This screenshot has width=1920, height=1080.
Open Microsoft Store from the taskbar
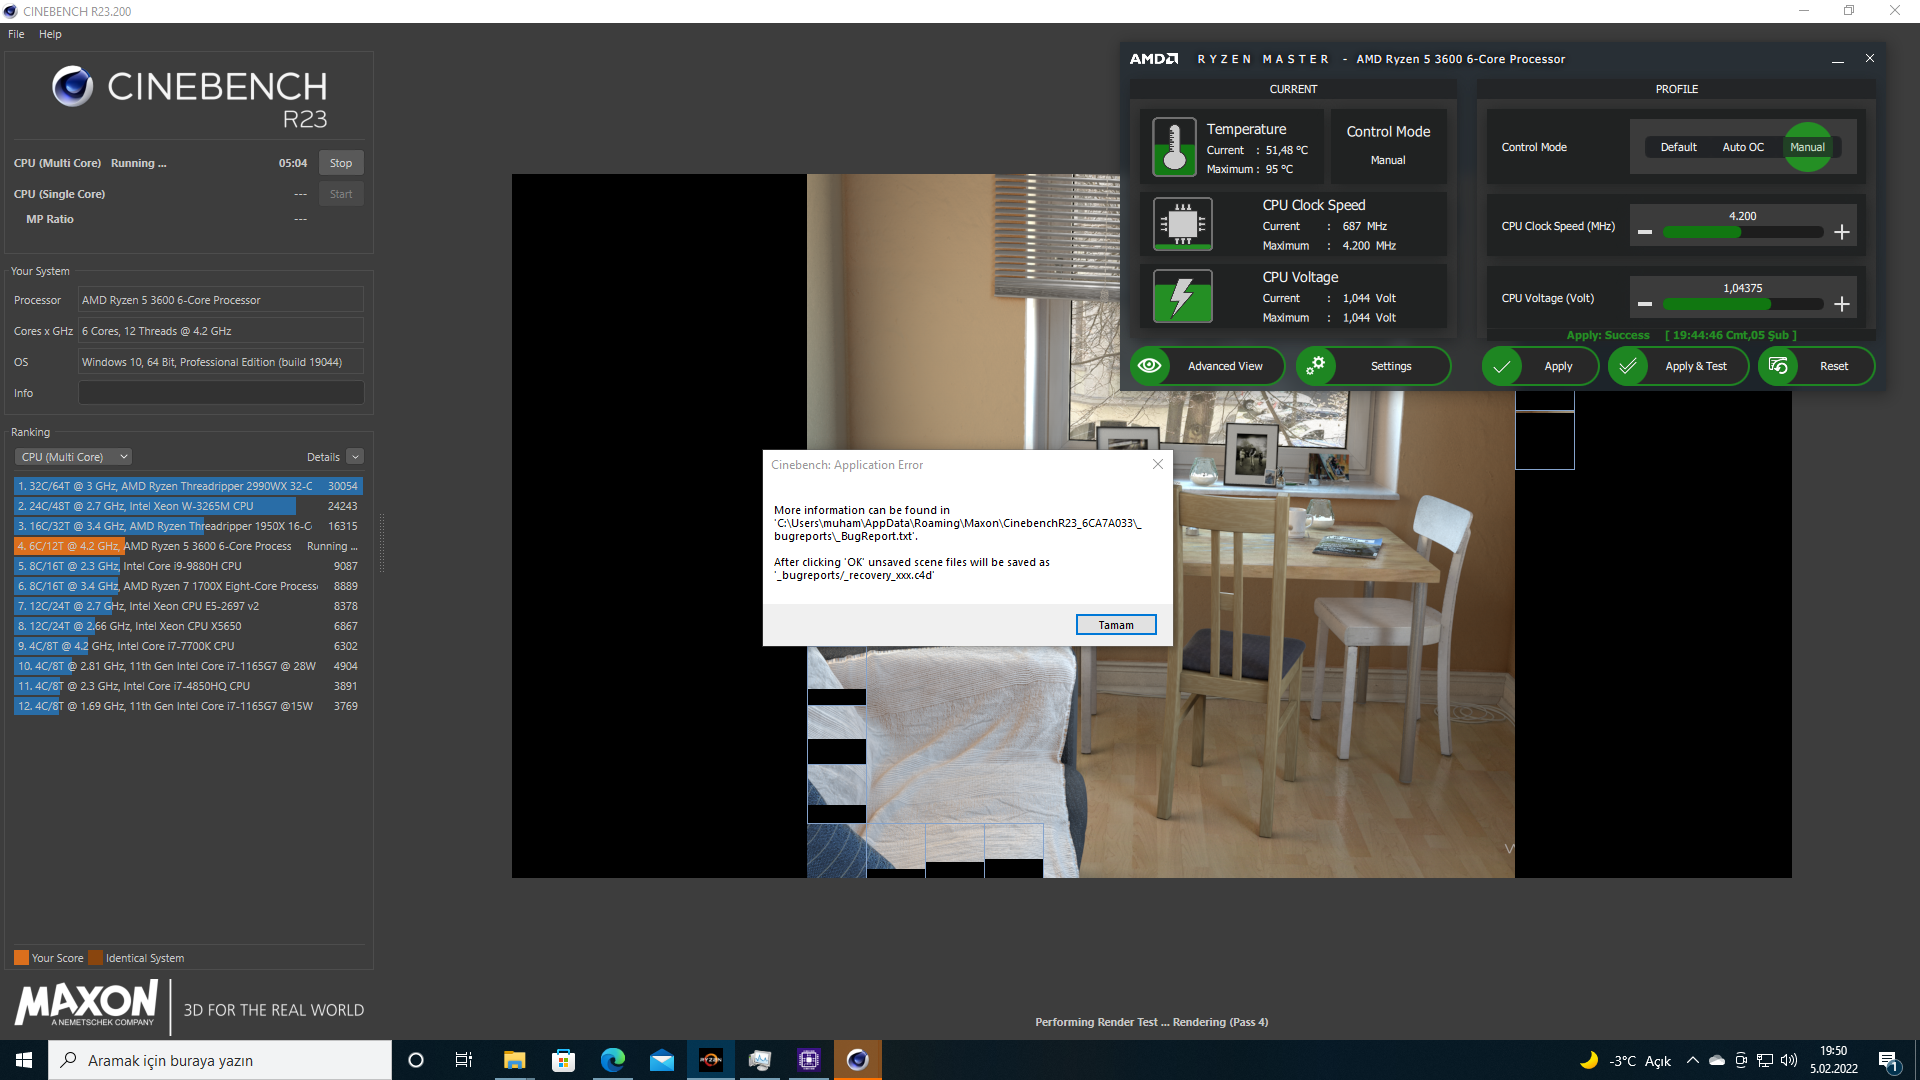coord(563,1060)
